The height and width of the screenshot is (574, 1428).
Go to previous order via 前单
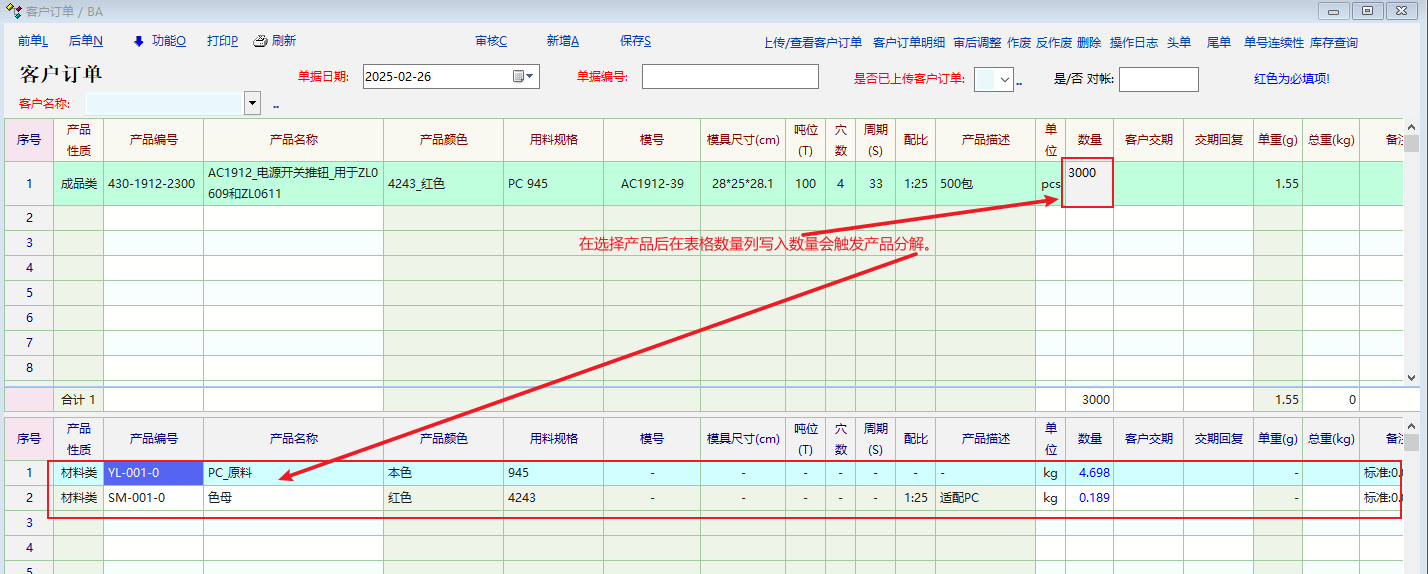33,41
